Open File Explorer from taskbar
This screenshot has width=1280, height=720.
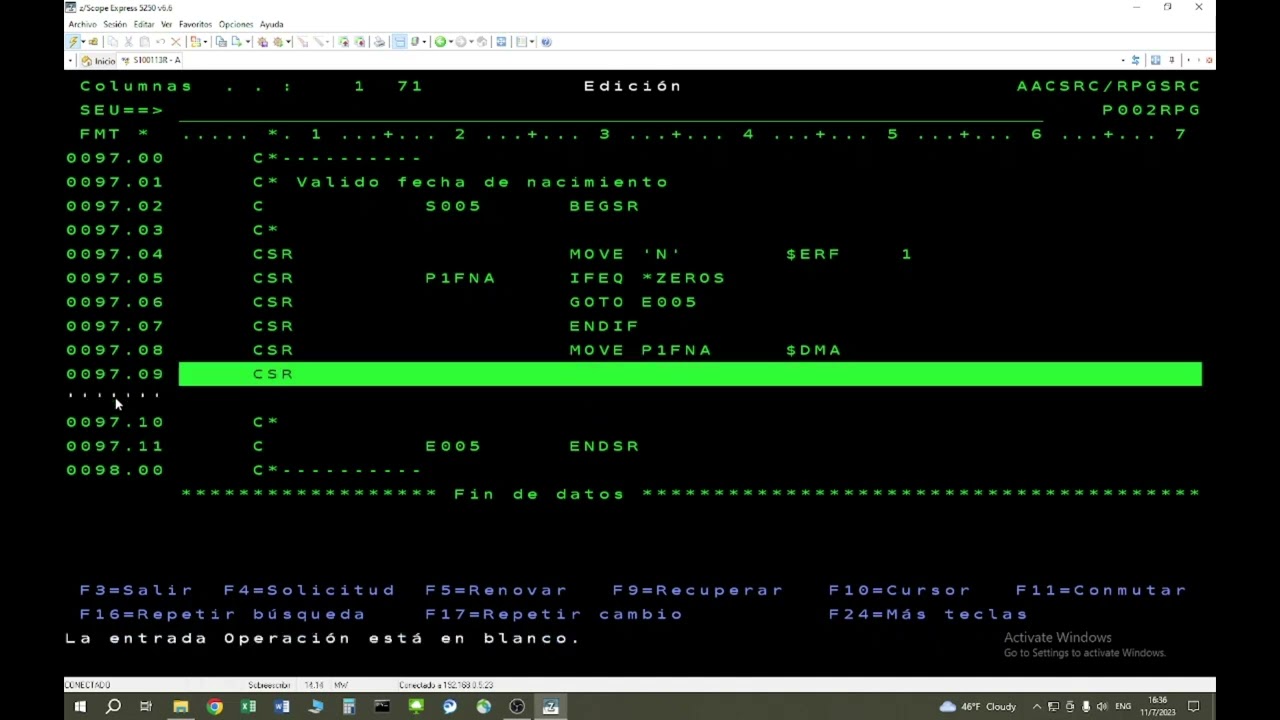pos(181,706)
